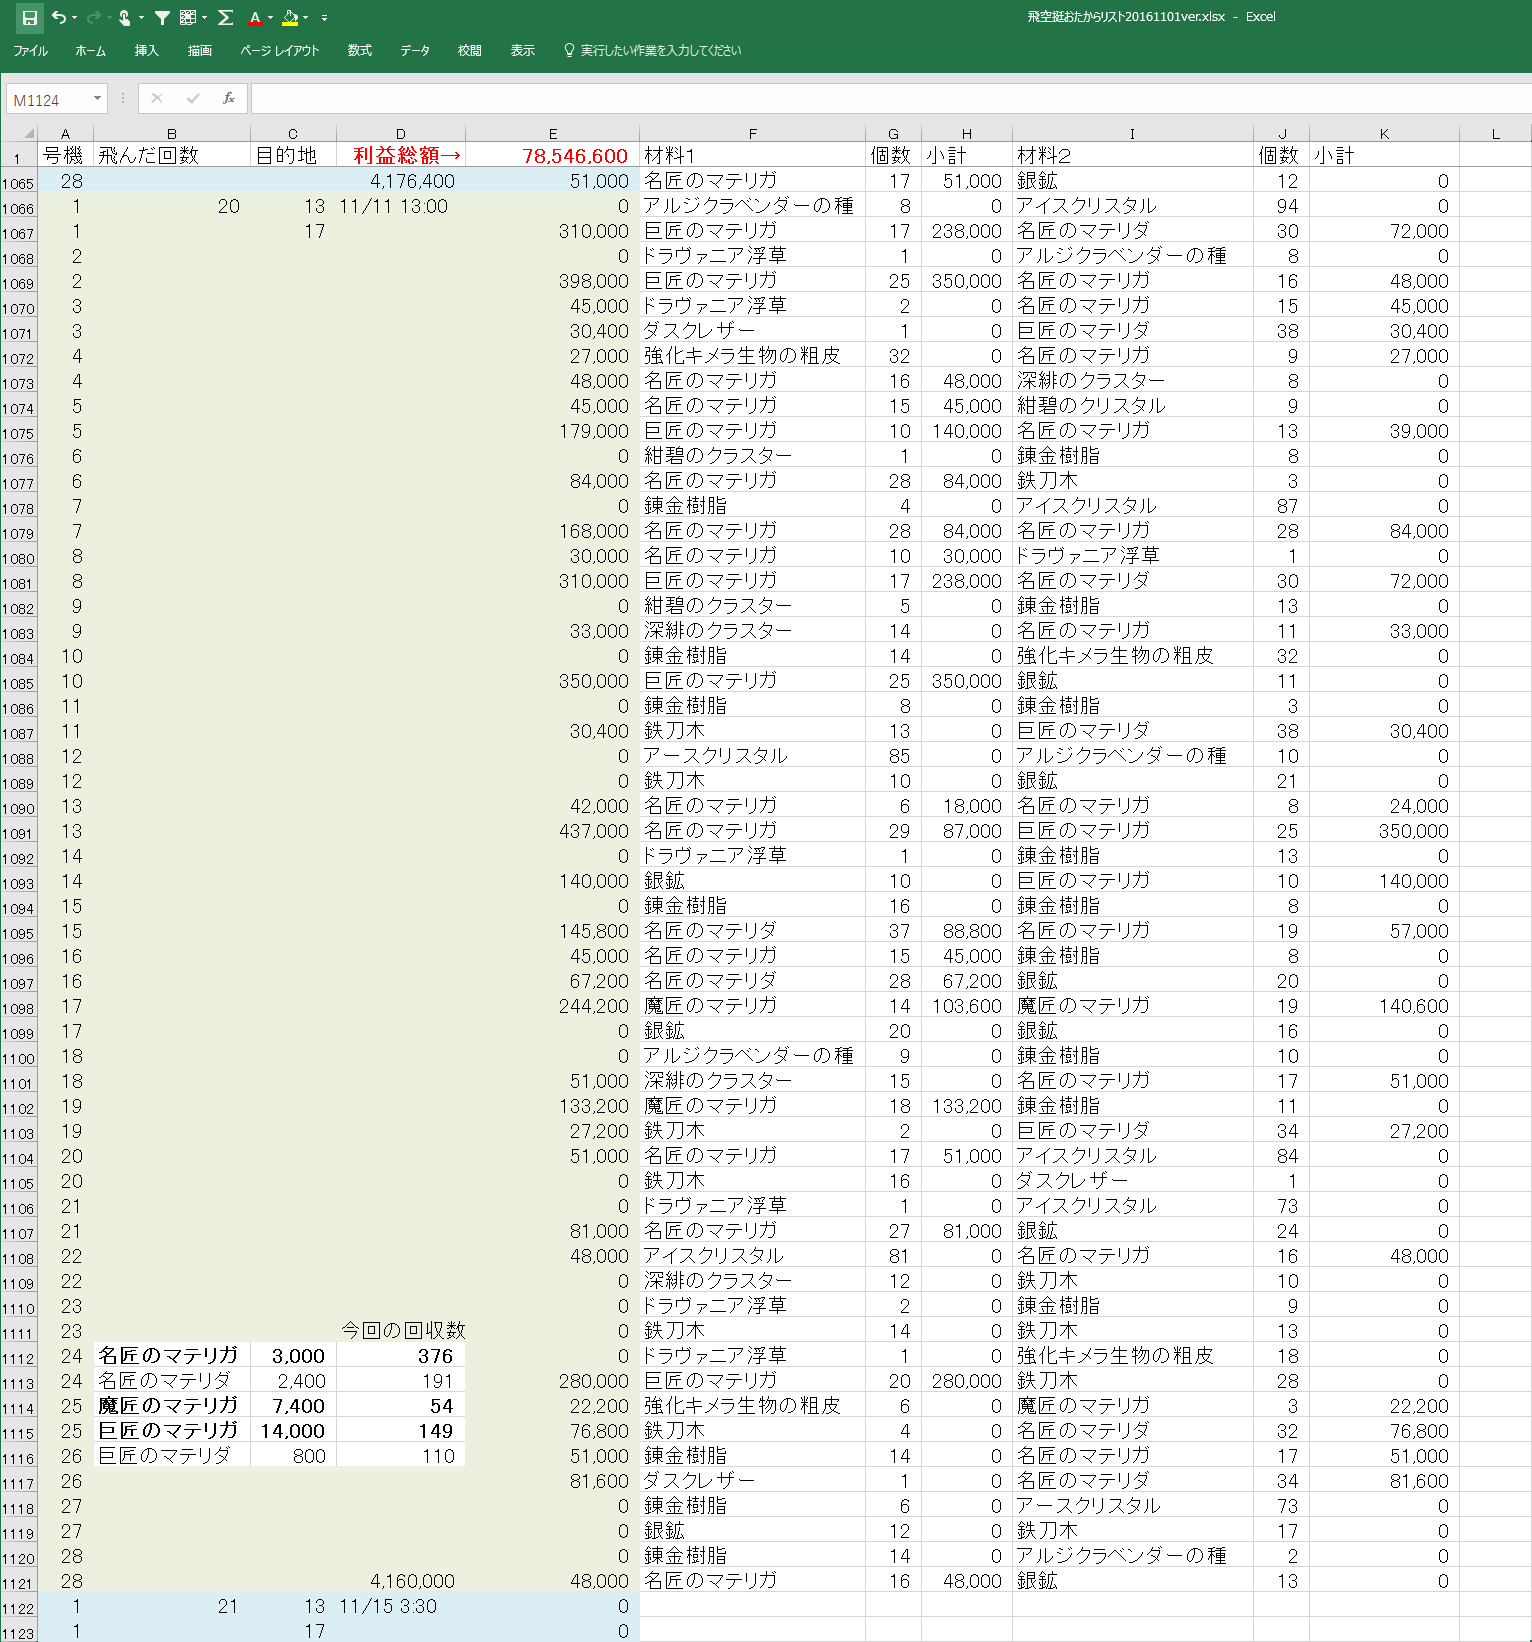The image size is (1532, 1642).
Task: Click the AutoSum sigma icon
Action: point(225,17)
